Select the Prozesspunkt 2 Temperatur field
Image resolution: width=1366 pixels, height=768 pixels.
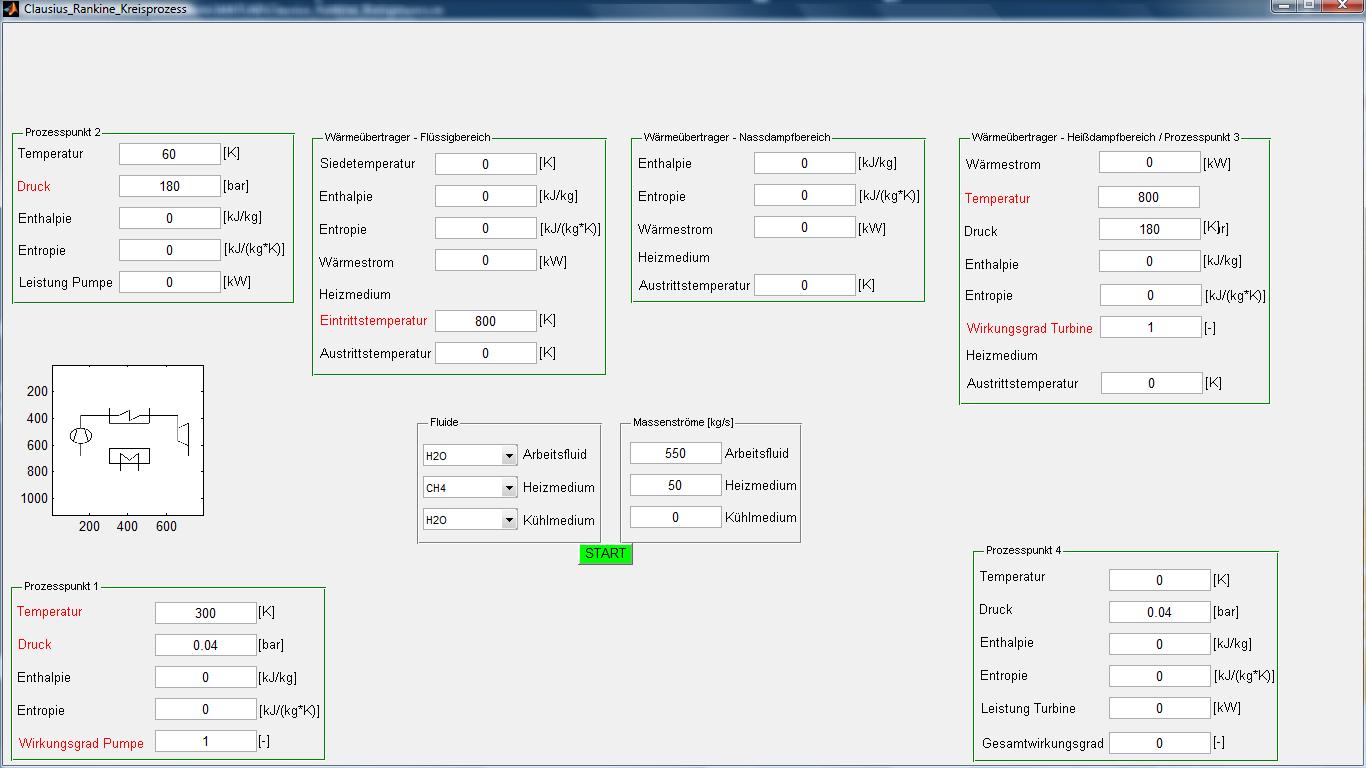point(169,154)
